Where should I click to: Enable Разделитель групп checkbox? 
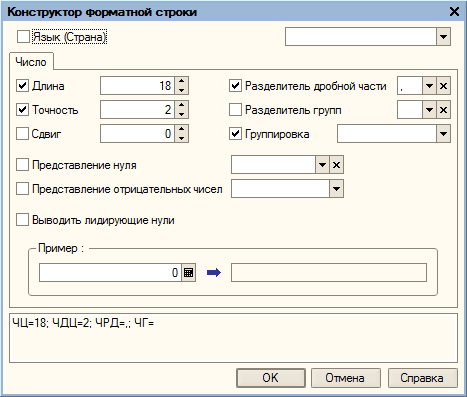coord(235,110)
